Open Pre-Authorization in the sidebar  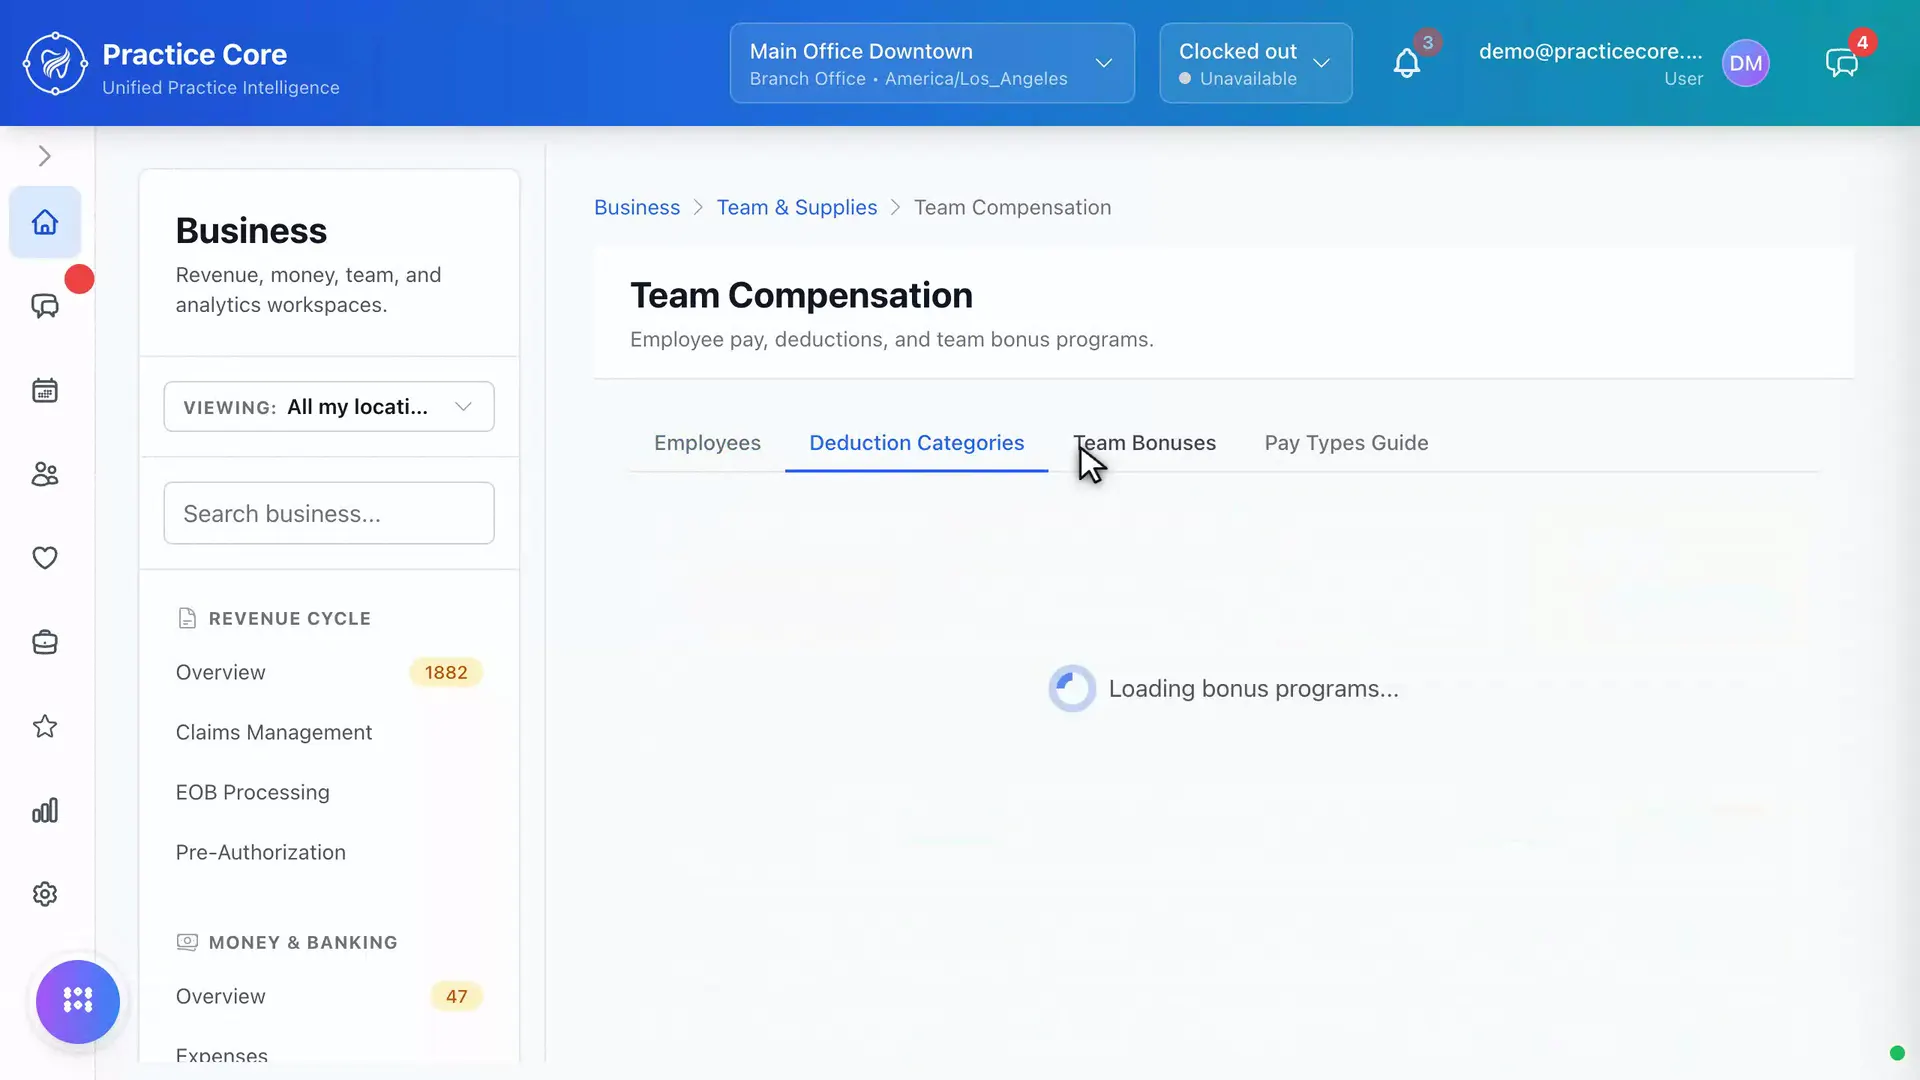pos(329,852)
